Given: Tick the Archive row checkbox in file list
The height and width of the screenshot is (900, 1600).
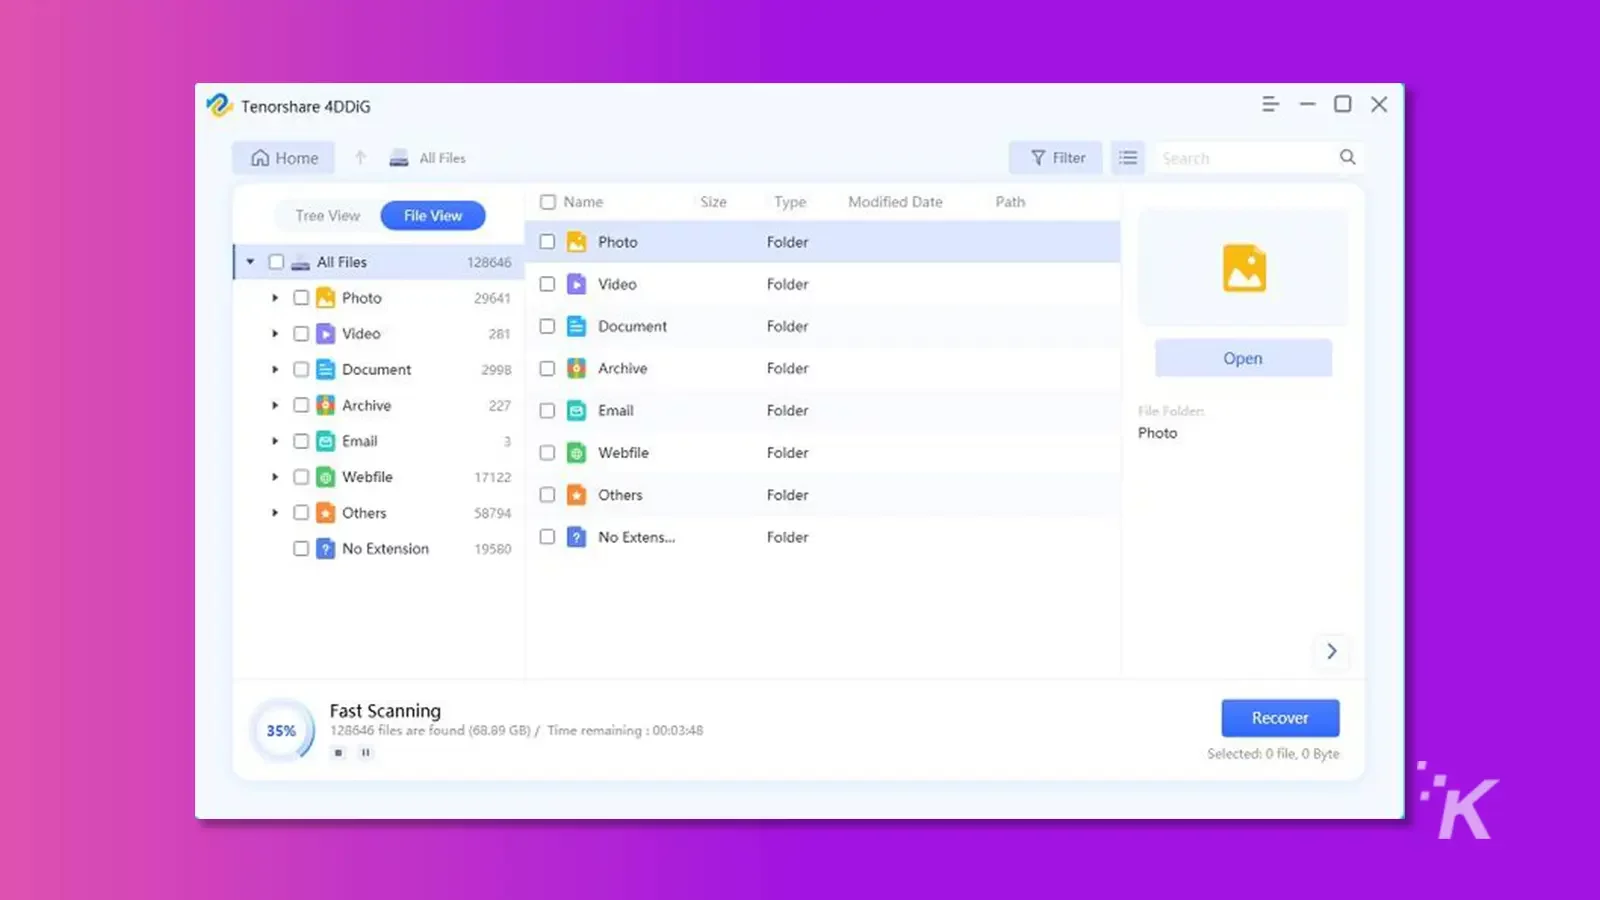Looking at the screenshot, I should point(547,368).
